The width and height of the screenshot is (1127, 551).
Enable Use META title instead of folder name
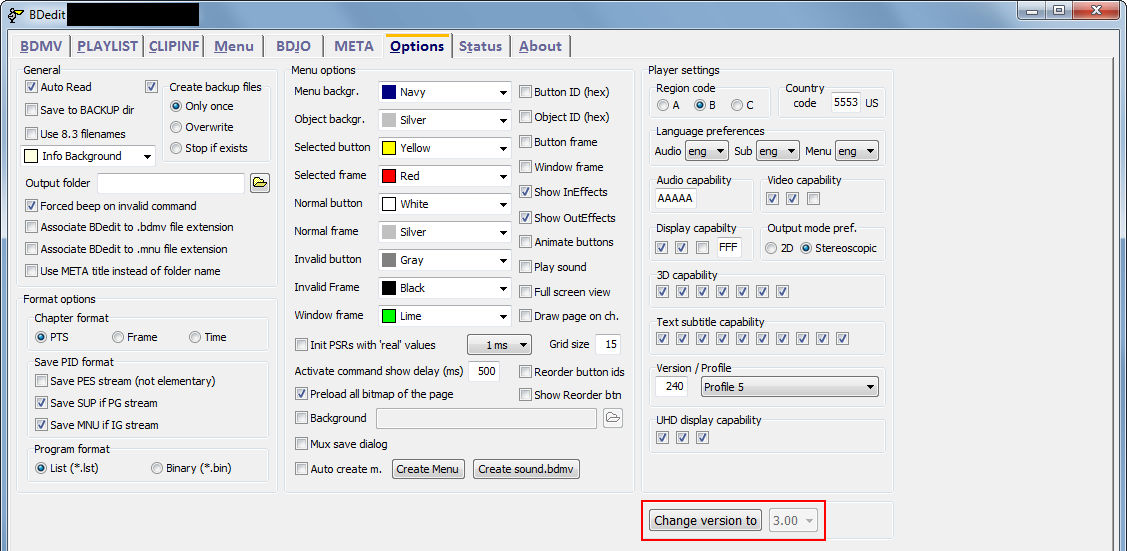pyautogui.click(x=31, y=271)
